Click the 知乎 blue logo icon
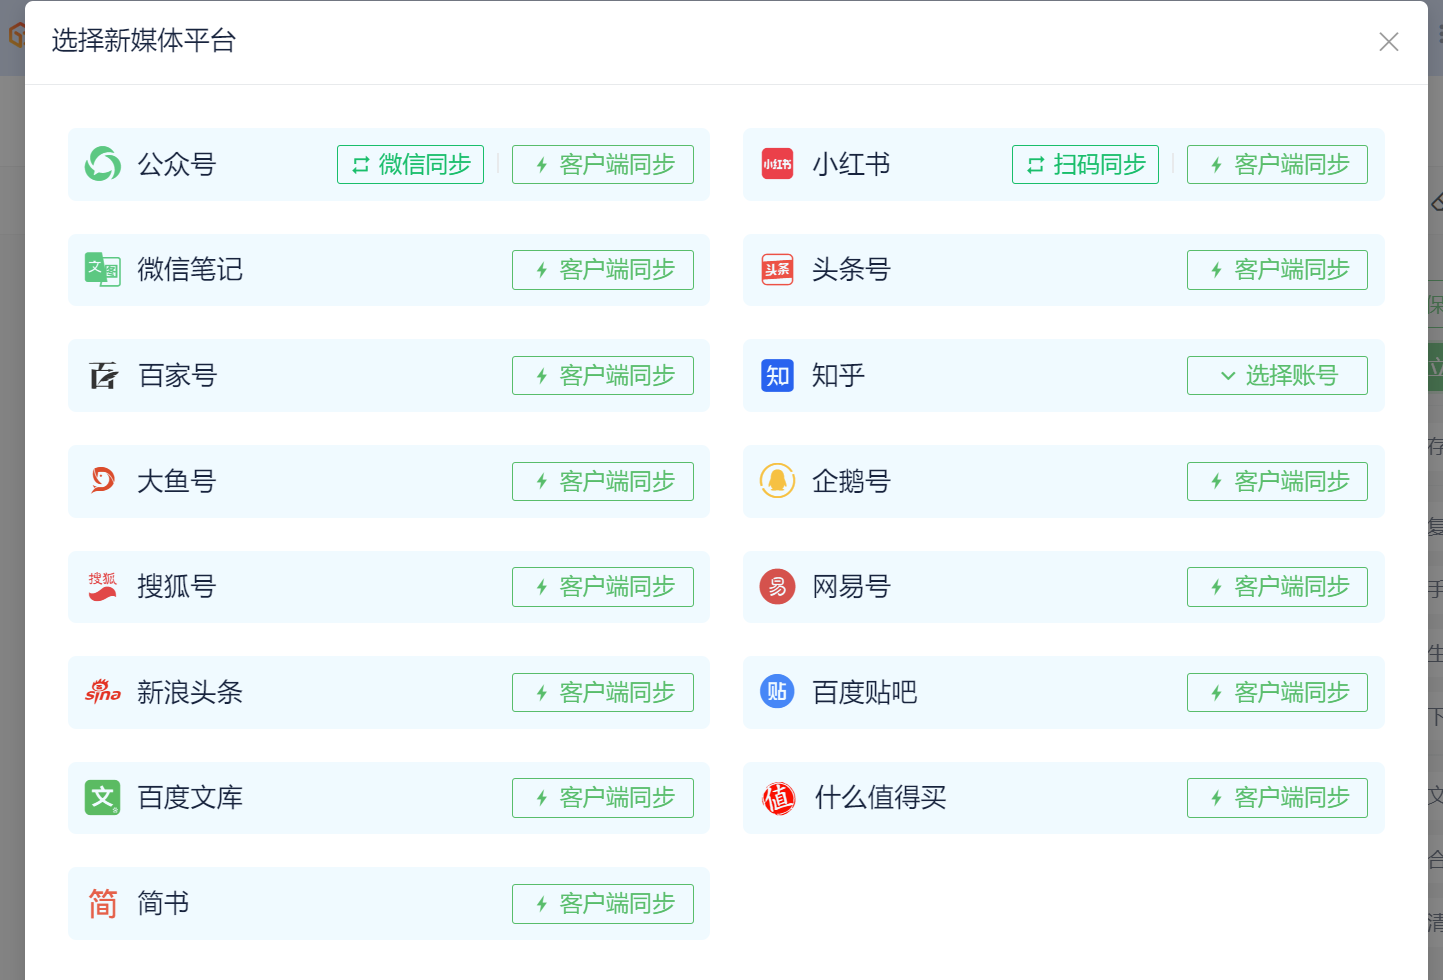The image size is (1443, 980). [x=777, y=376]
